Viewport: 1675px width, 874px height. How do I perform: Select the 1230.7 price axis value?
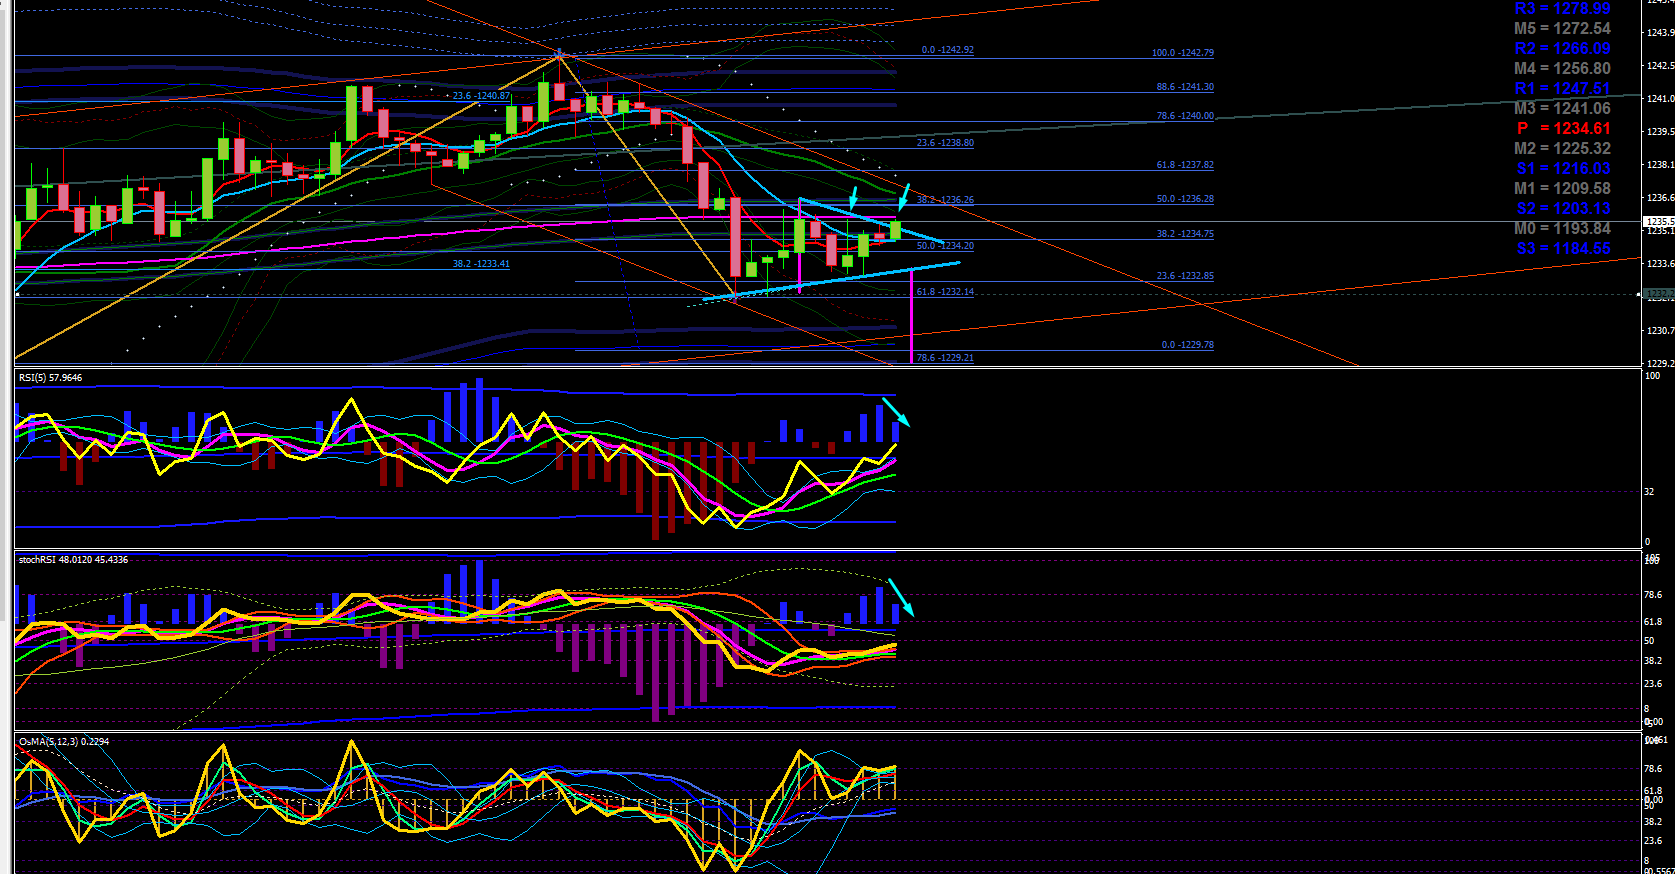click(x=1660, y=331)
